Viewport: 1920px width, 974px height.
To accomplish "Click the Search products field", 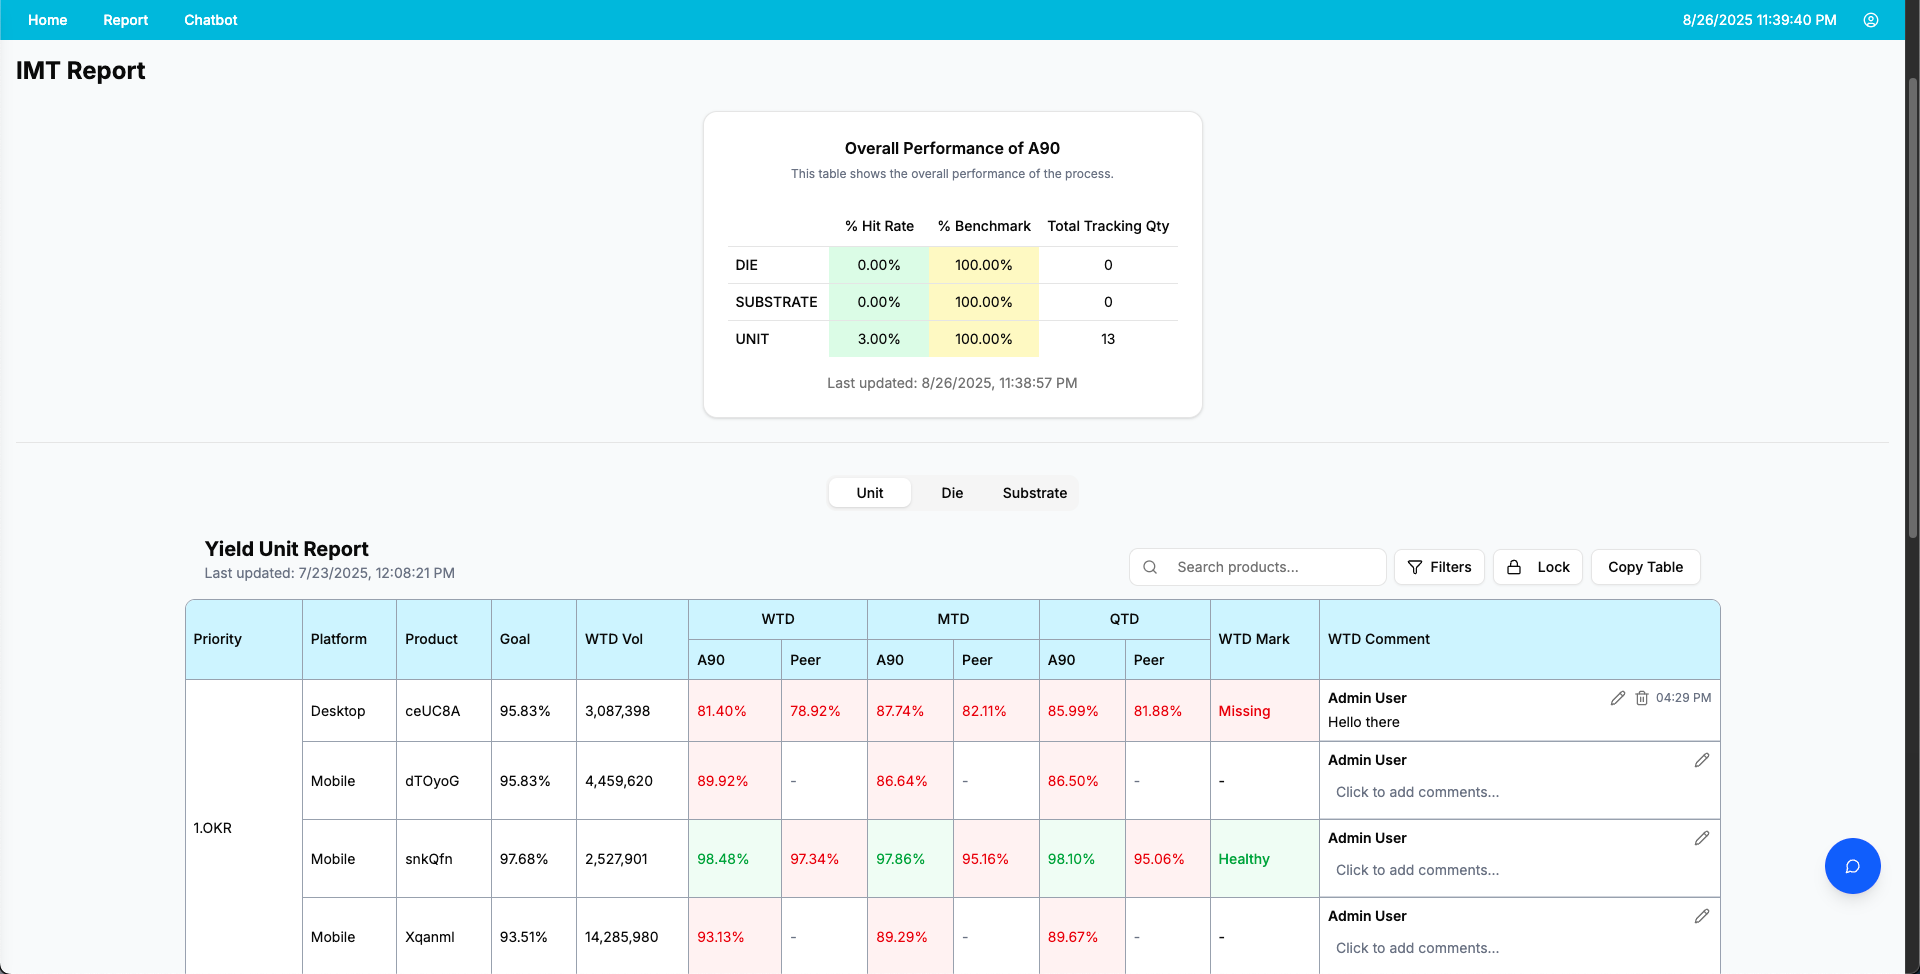I will [1257, 567].
